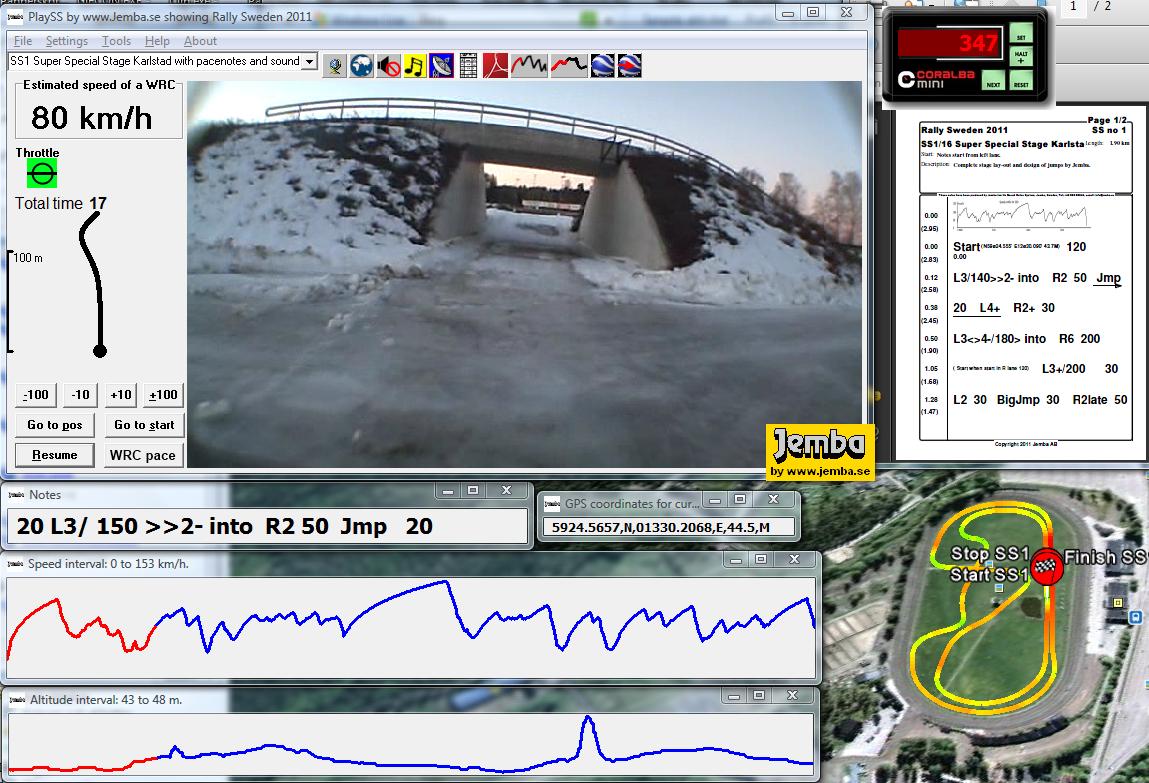Click the yellow music note icon
1149x783 pixels.
(415, 66)
